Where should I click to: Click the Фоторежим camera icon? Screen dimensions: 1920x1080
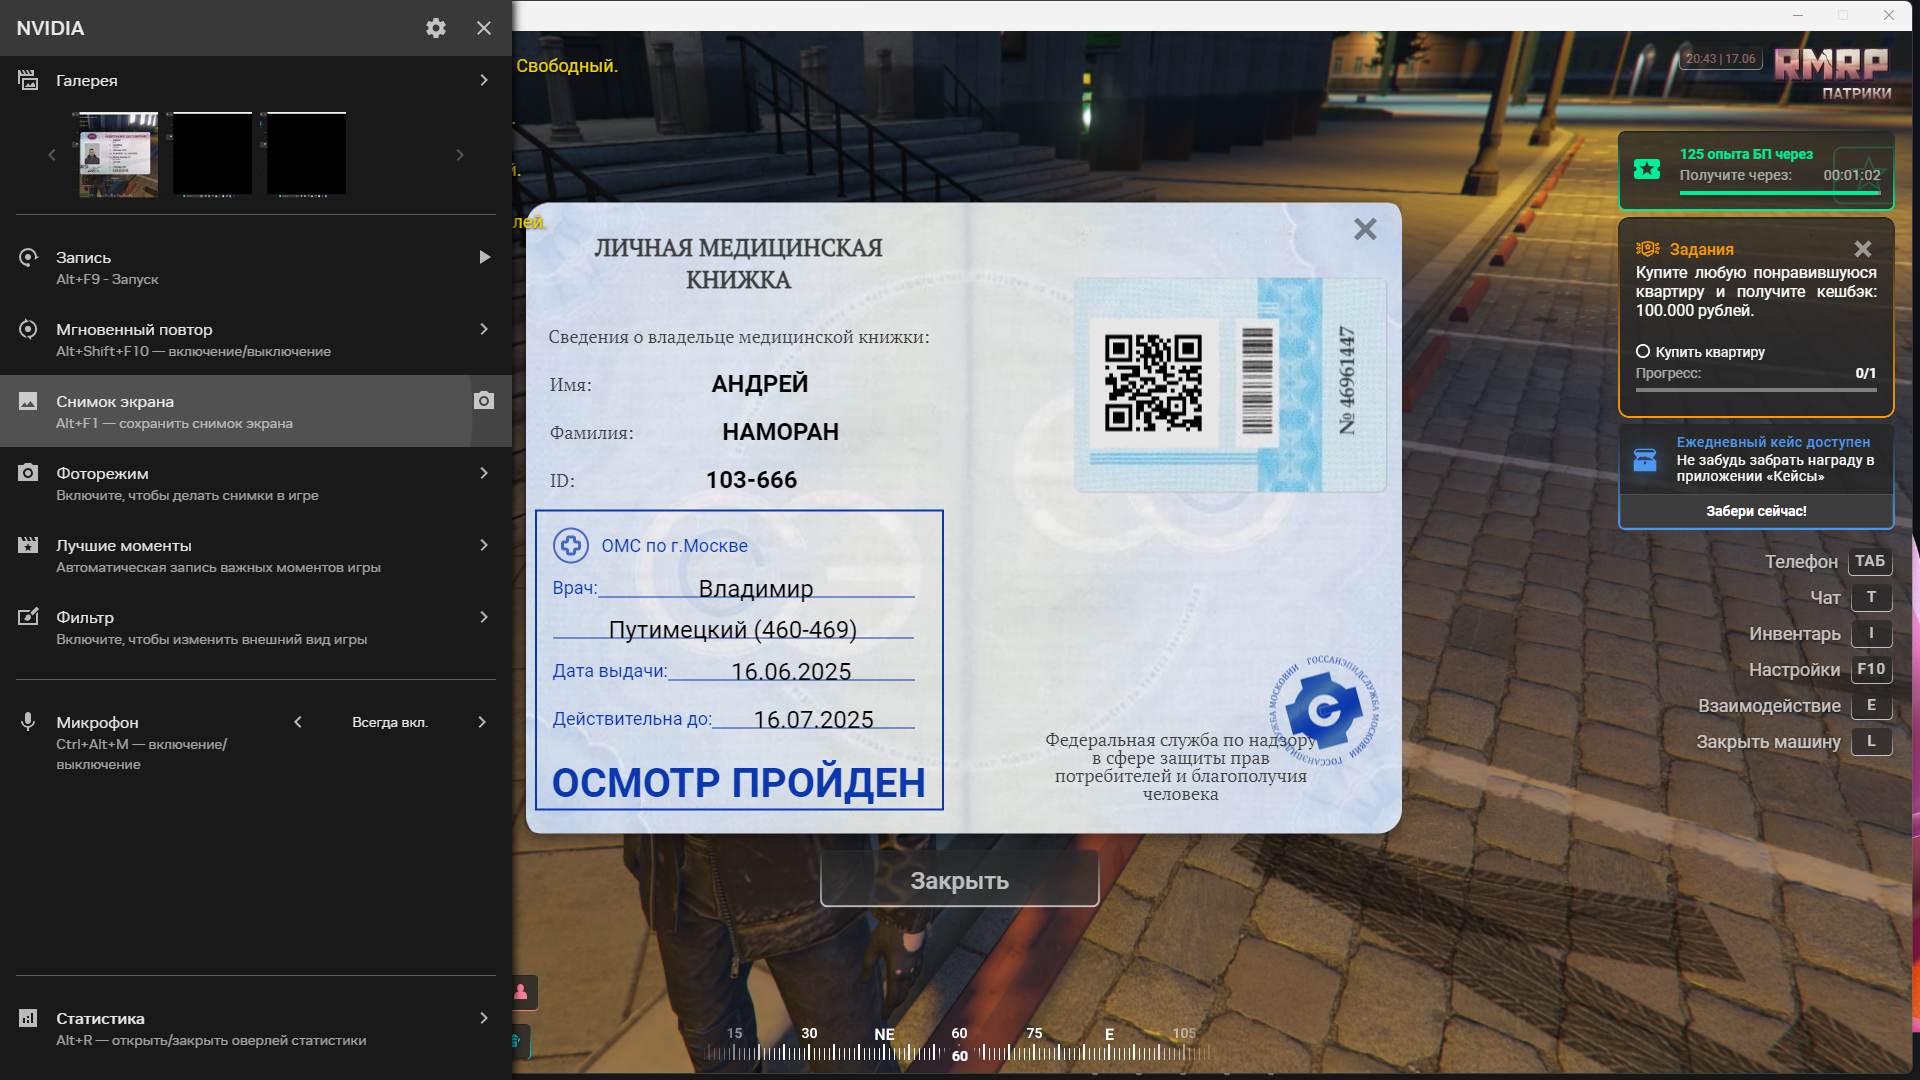(x=28, y=473)
